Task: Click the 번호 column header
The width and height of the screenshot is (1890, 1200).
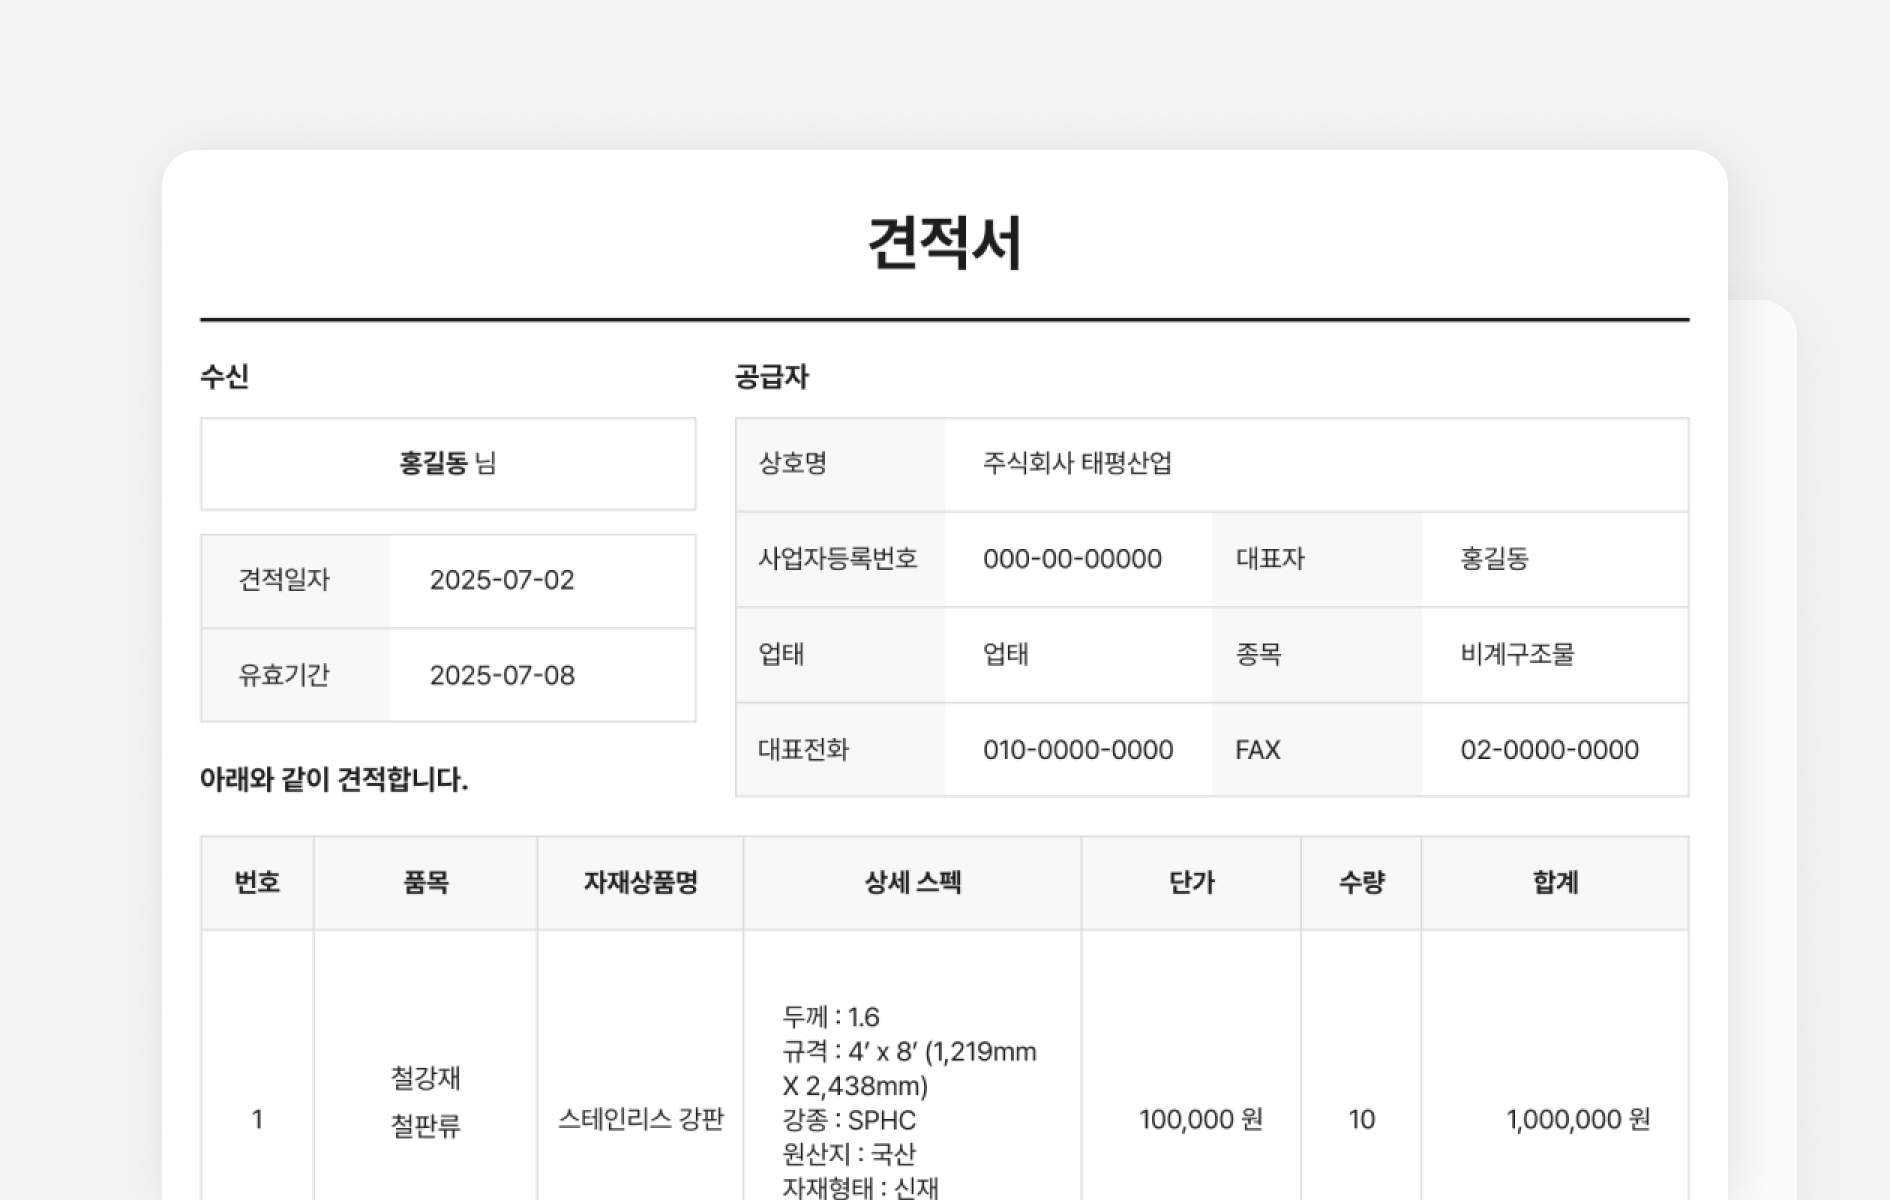Action: (x=257, y=883)
